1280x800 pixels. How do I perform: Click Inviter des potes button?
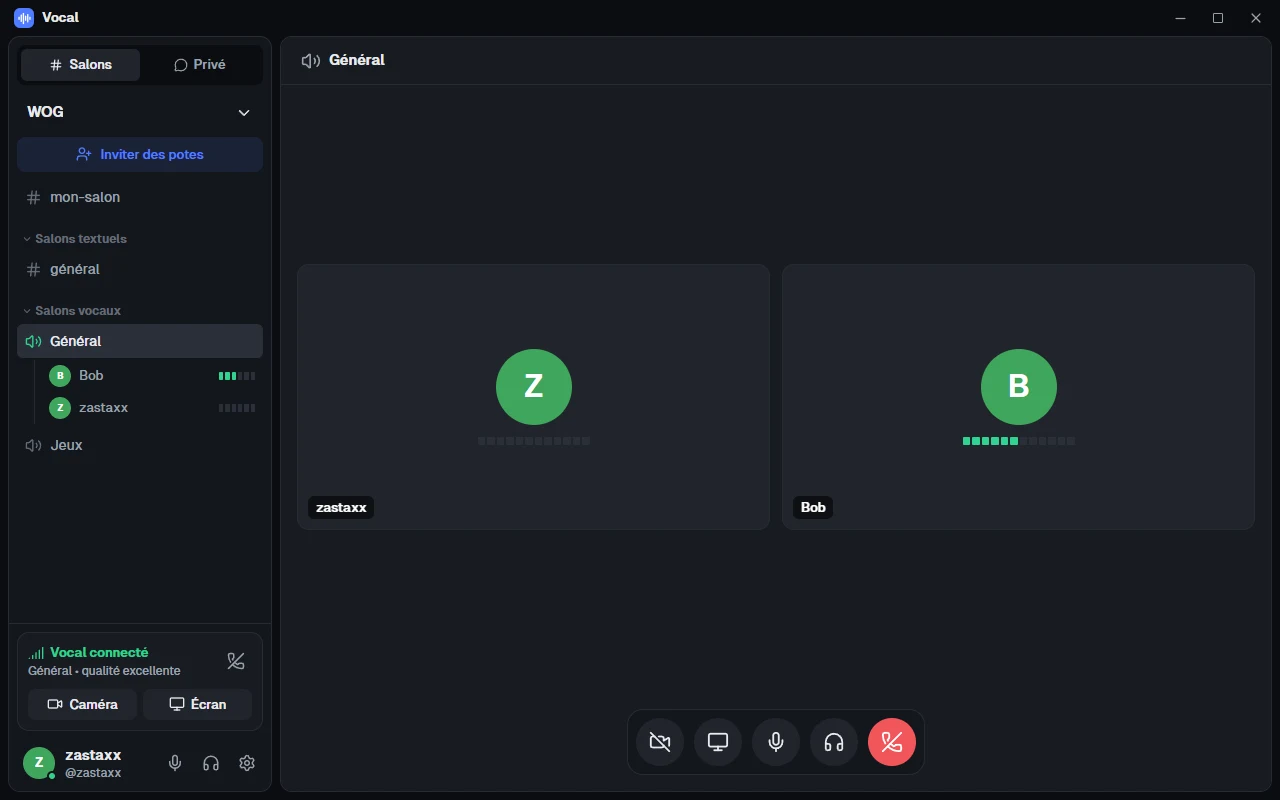140,155
